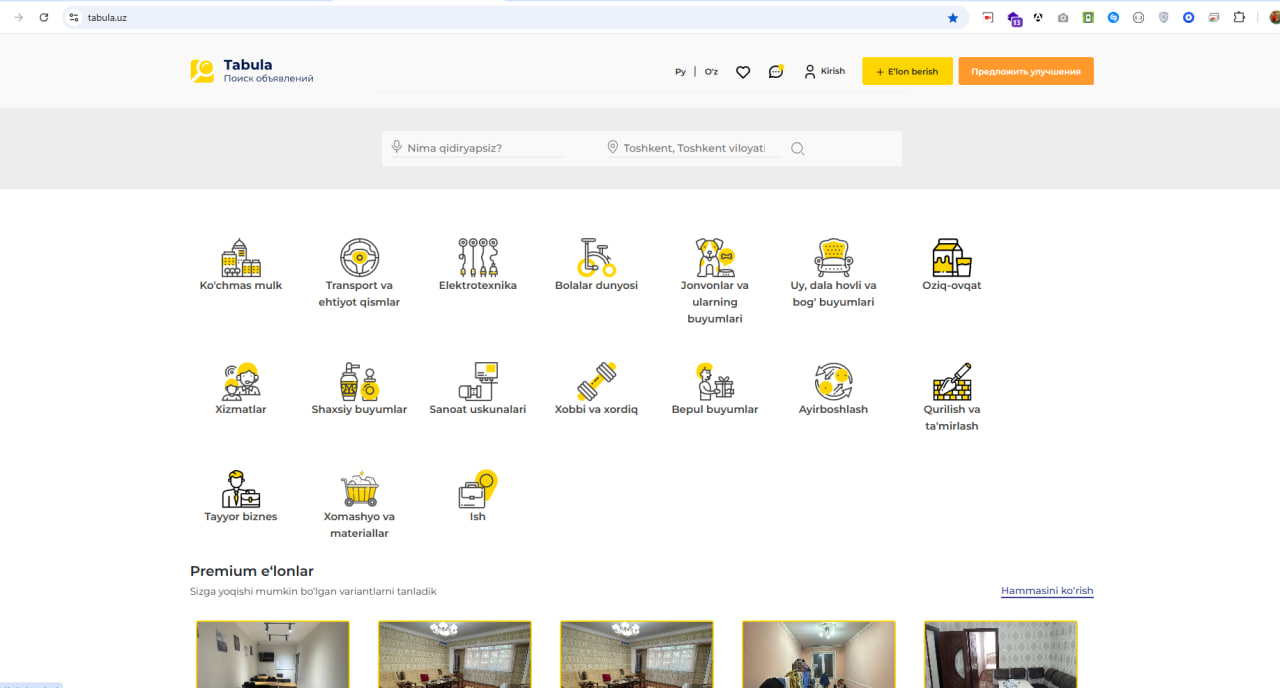Open the favorites heart icon in header

click(743, 72)
